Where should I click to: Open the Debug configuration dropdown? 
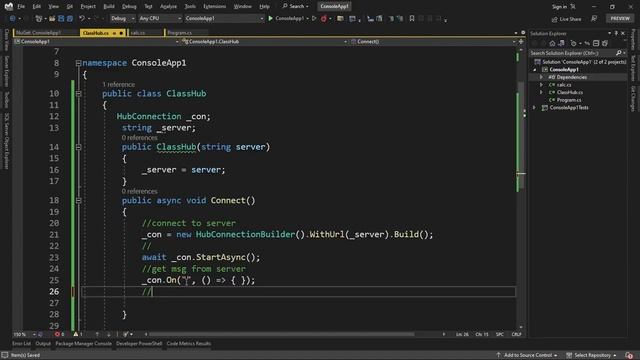coord(122,18)
